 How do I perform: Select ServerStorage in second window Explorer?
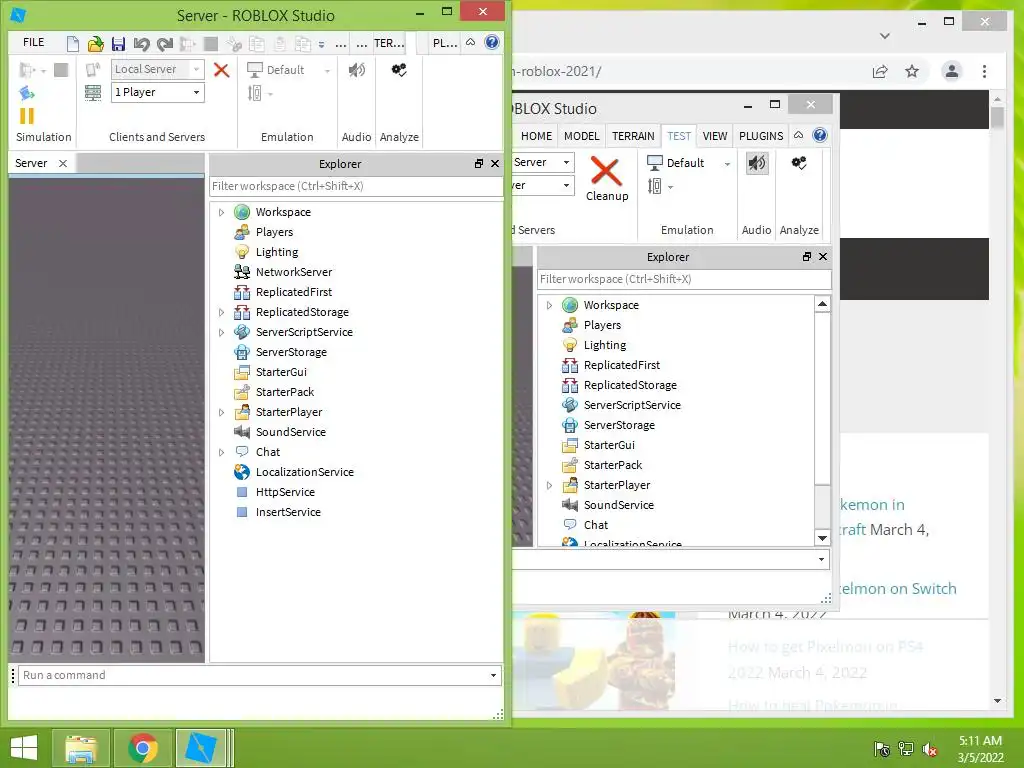619,425
